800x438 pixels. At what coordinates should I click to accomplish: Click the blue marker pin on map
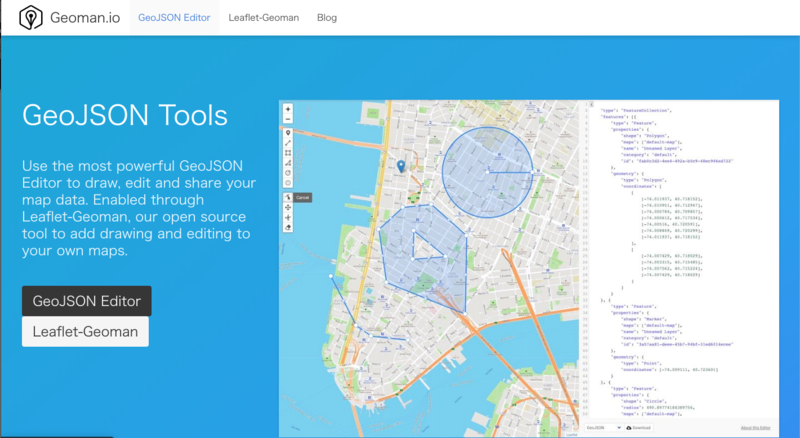coord(401,166)
